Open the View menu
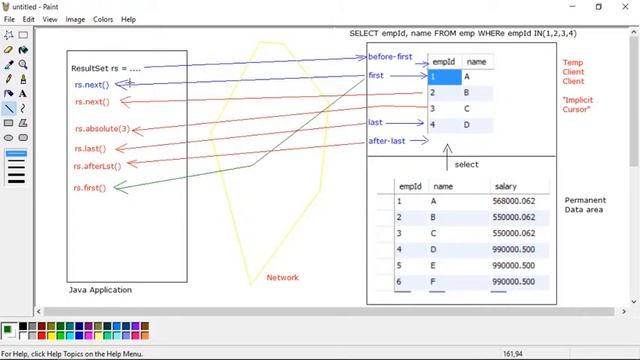640x360 pixels. [x=50, y=19]
